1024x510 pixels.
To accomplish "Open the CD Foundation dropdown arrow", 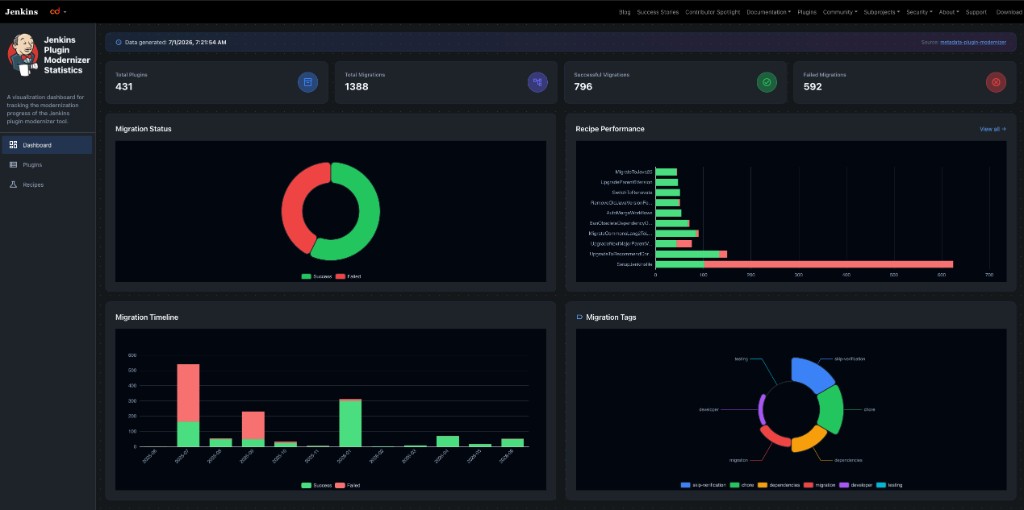I will point(65,12).
